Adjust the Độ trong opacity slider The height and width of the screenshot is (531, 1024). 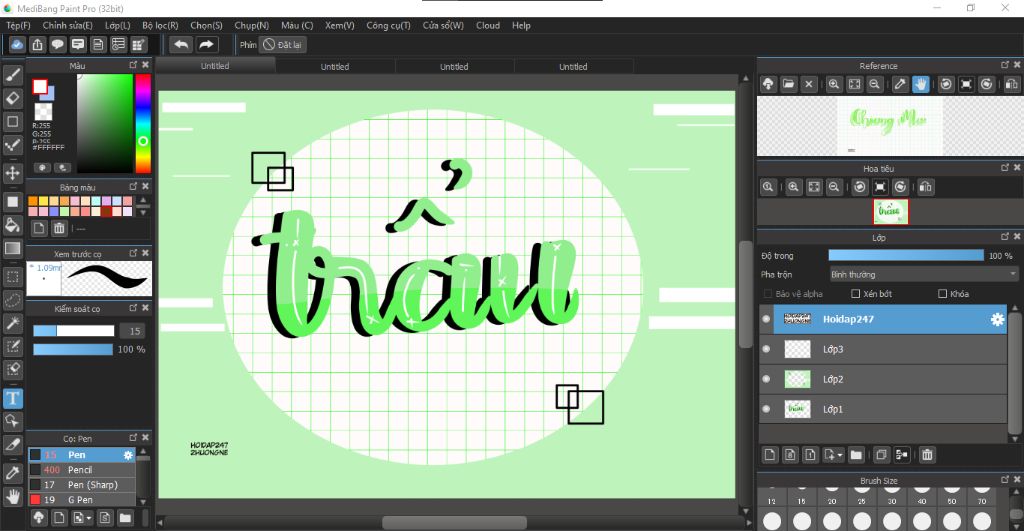tap(906, 255)
